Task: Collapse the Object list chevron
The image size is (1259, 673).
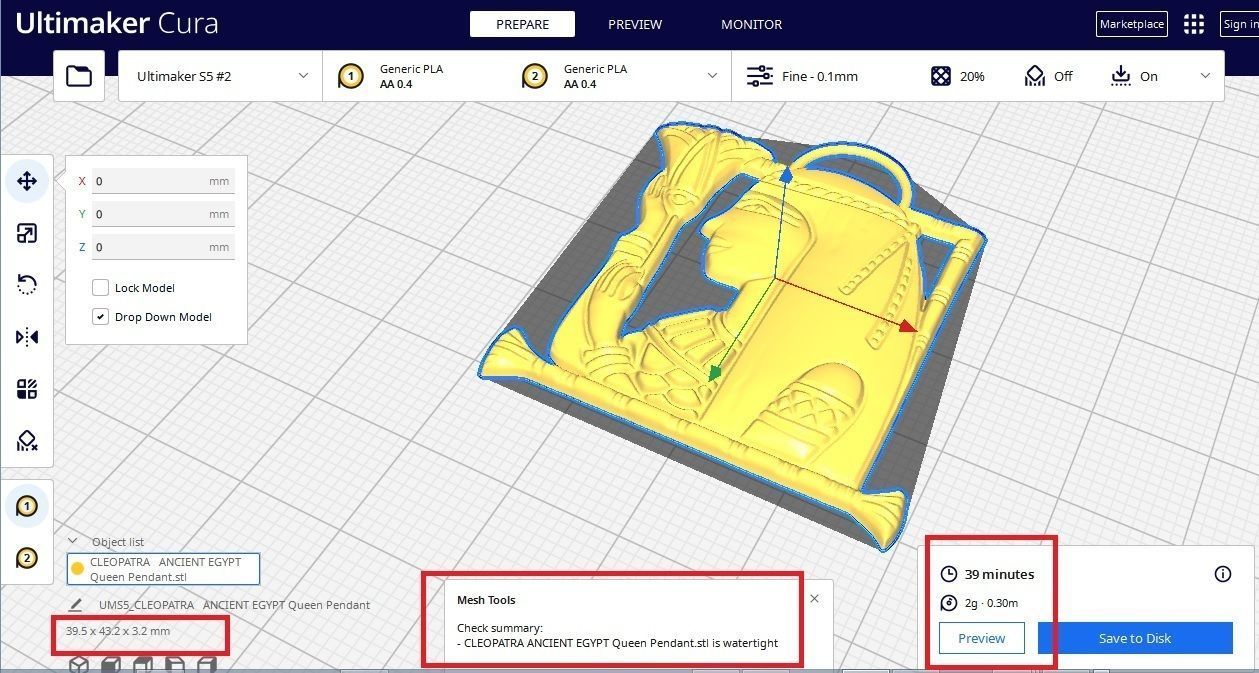Action: 72,542
